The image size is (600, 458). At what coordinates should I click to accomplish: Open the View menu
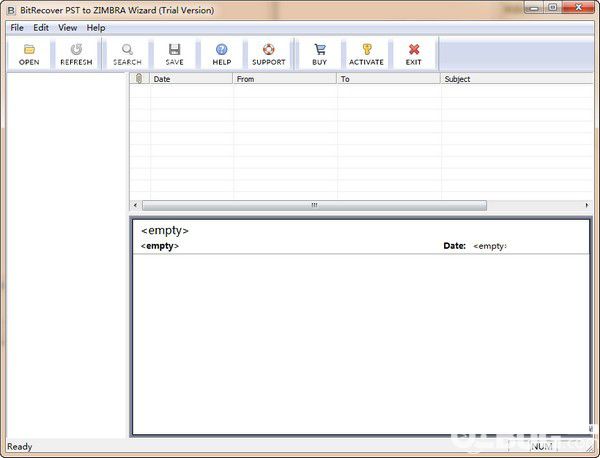[68, 28]
